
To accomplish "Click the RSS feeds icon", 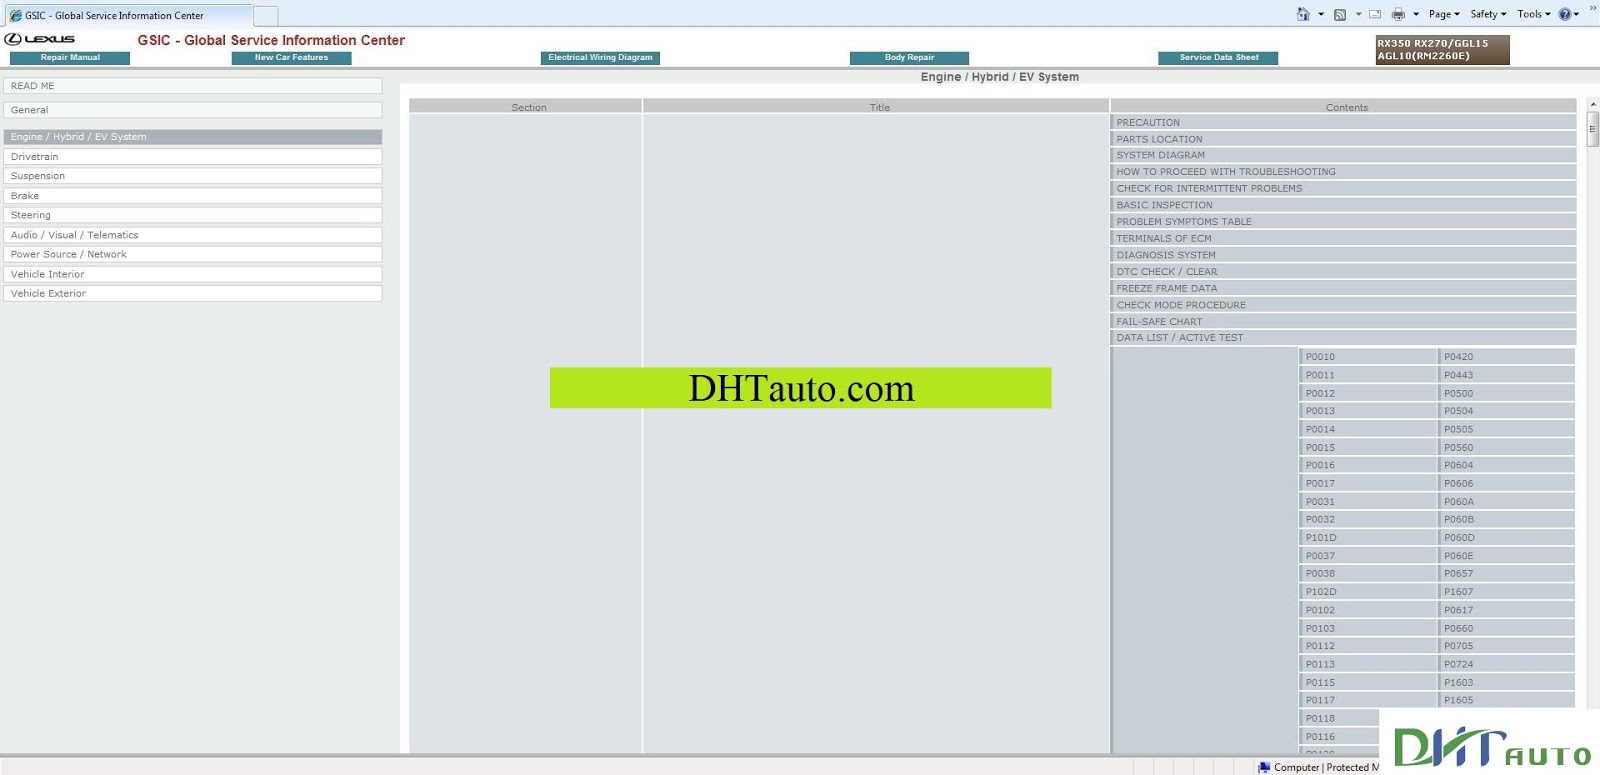I will tap(1340, 14).
